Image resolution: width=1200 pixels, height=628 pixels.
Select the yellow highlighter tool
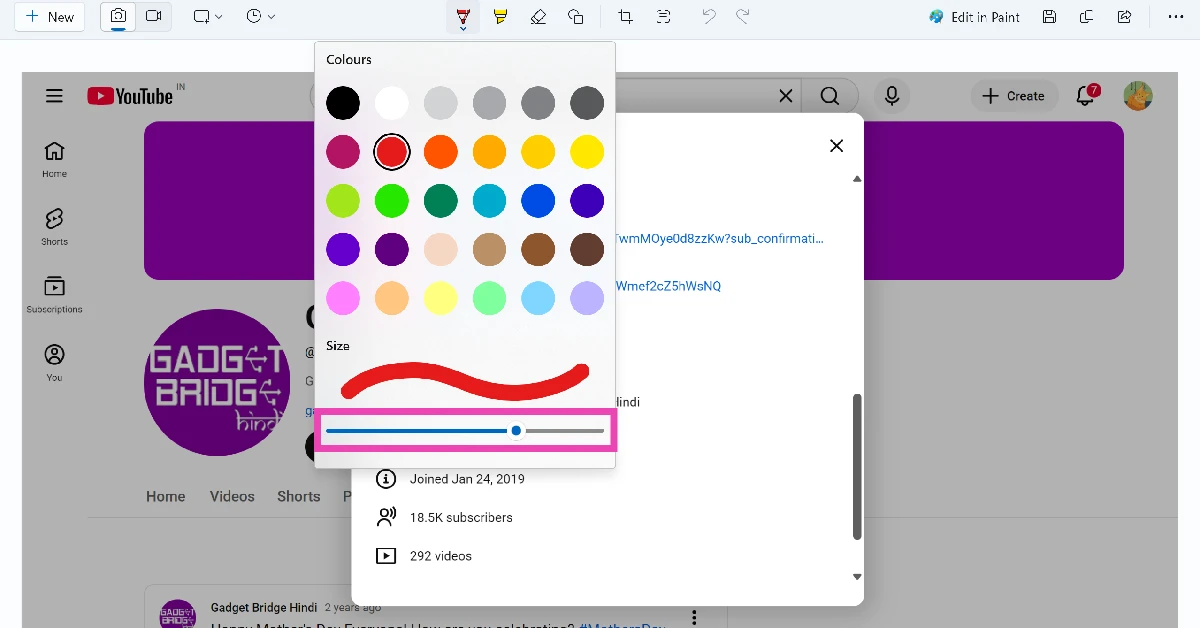[500, 16]
